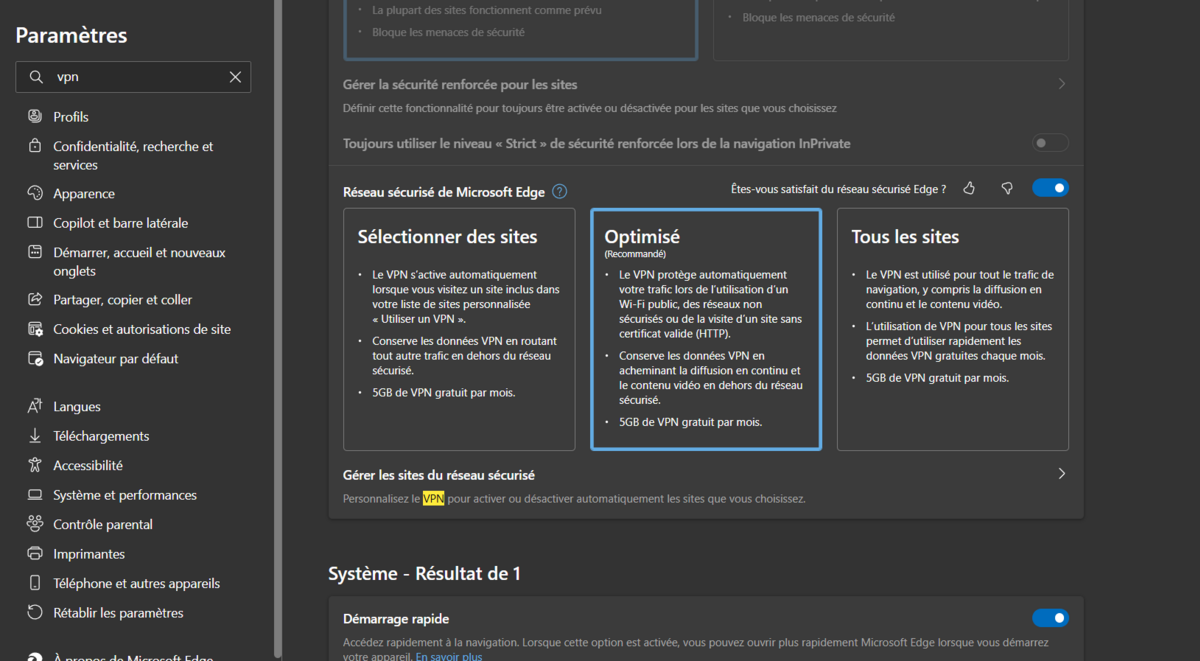Open À propos de Microsoft Edge
This screenshot has width=1200, height=661.
coord(133,656)
